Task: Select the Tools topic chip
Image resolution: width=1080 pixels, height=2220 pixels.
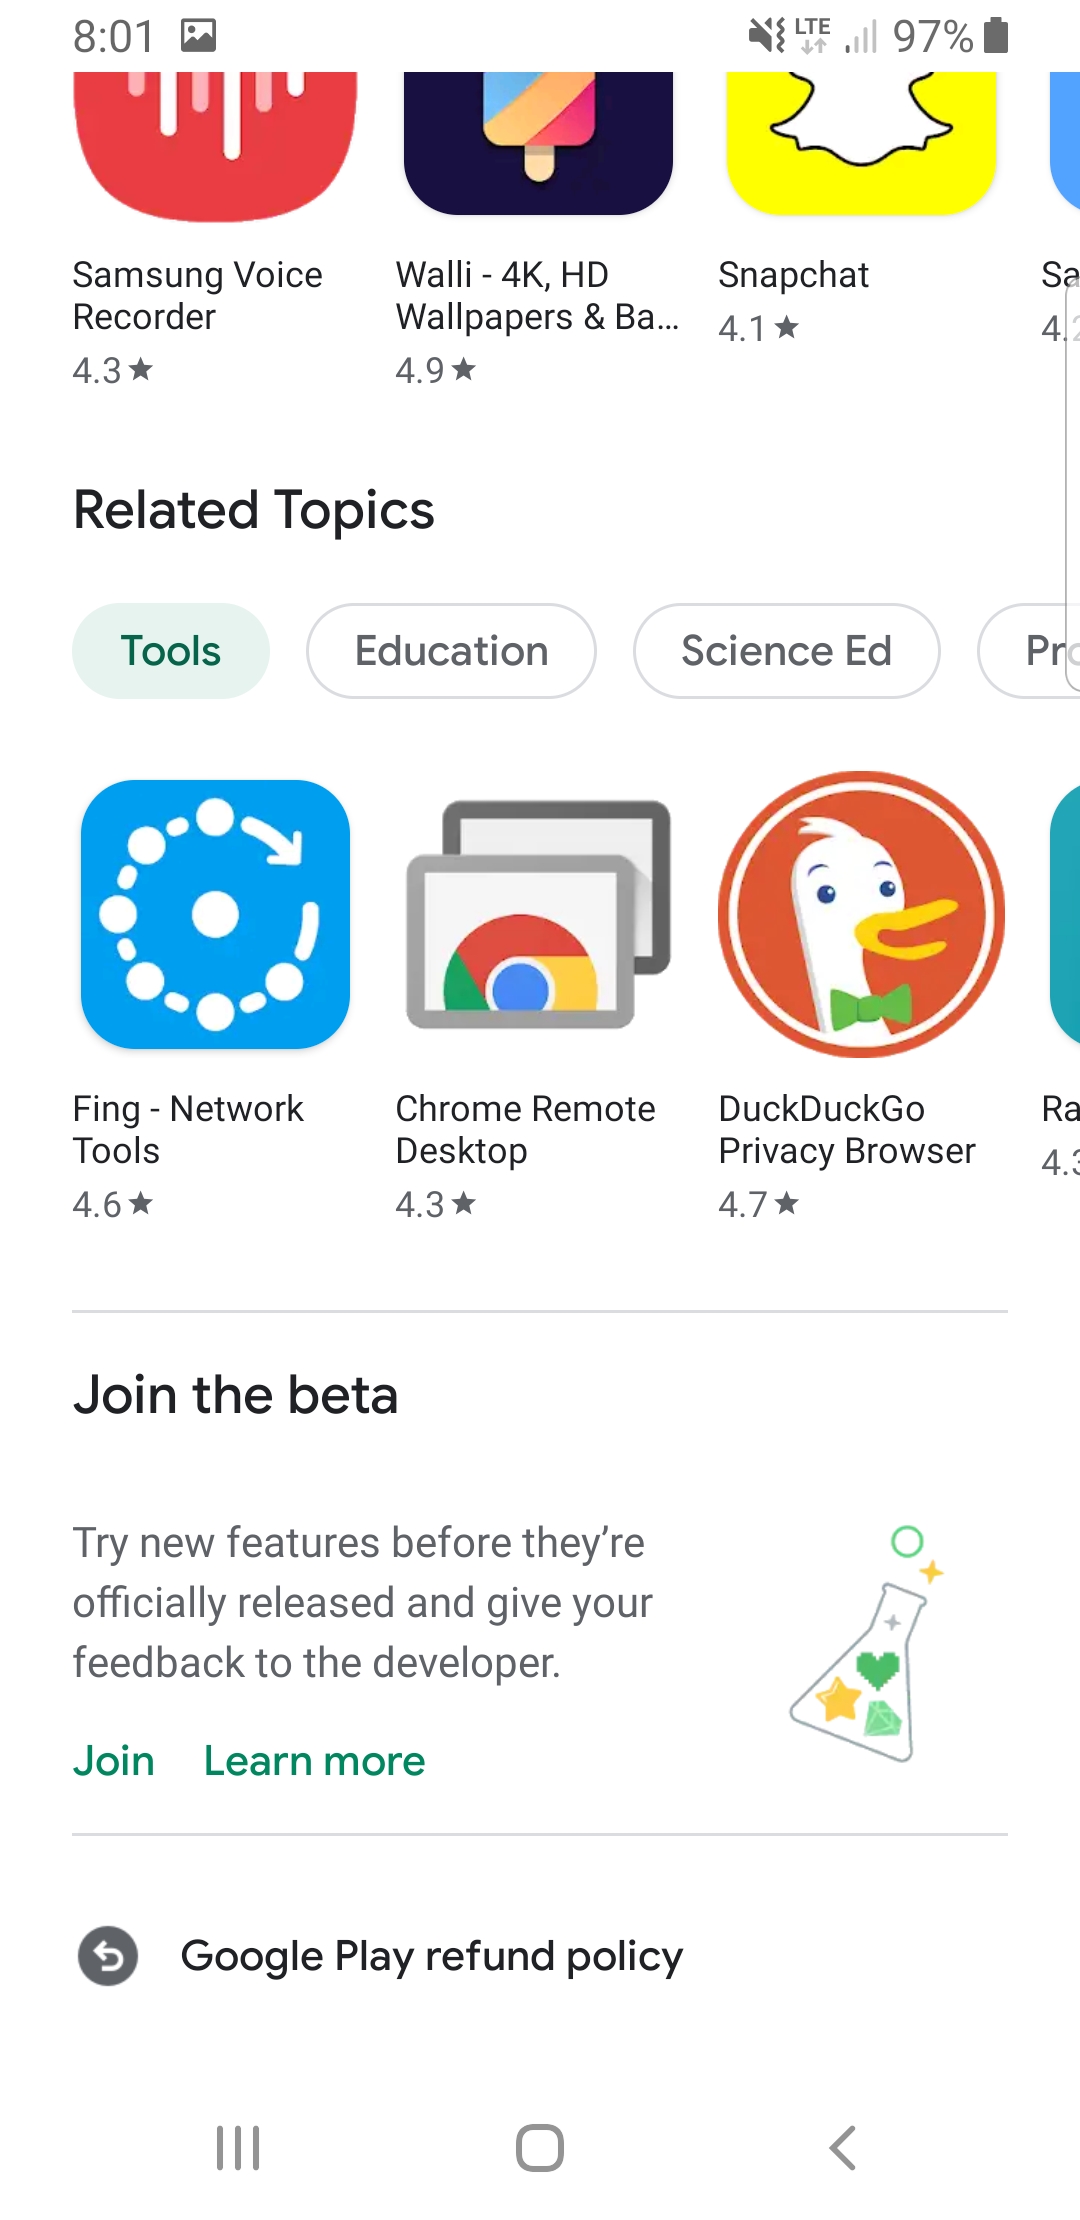Action: [x=171, y=651]
